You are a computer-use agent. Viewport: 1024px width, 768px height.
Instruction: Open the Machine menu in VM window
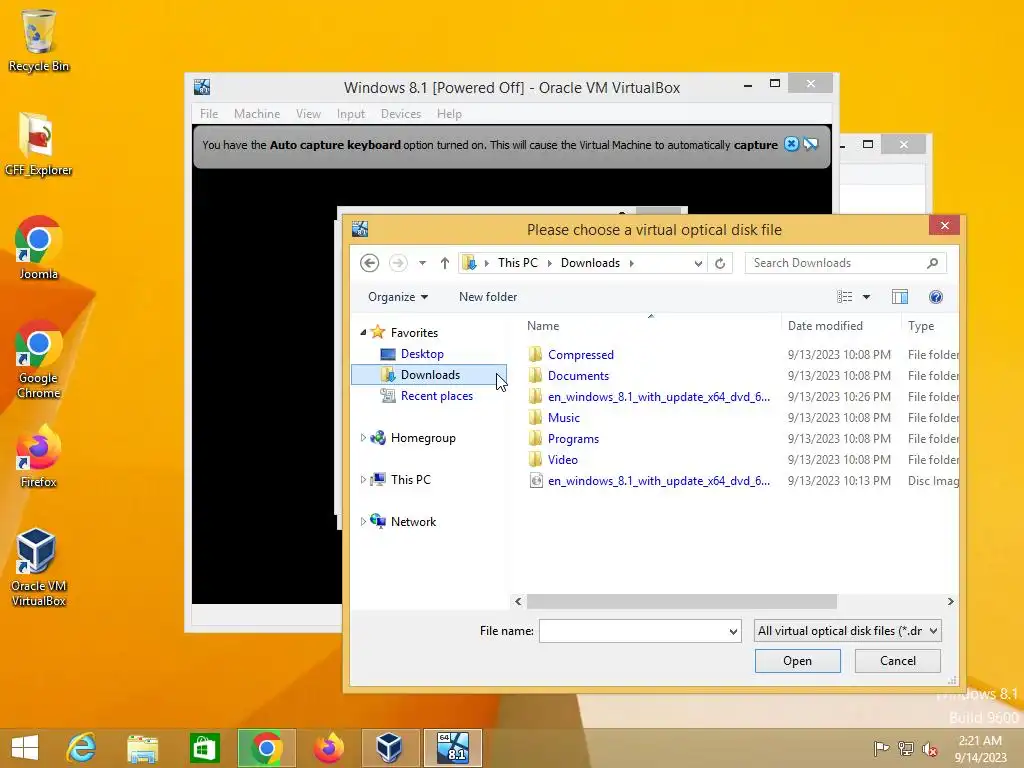(257, 114)
